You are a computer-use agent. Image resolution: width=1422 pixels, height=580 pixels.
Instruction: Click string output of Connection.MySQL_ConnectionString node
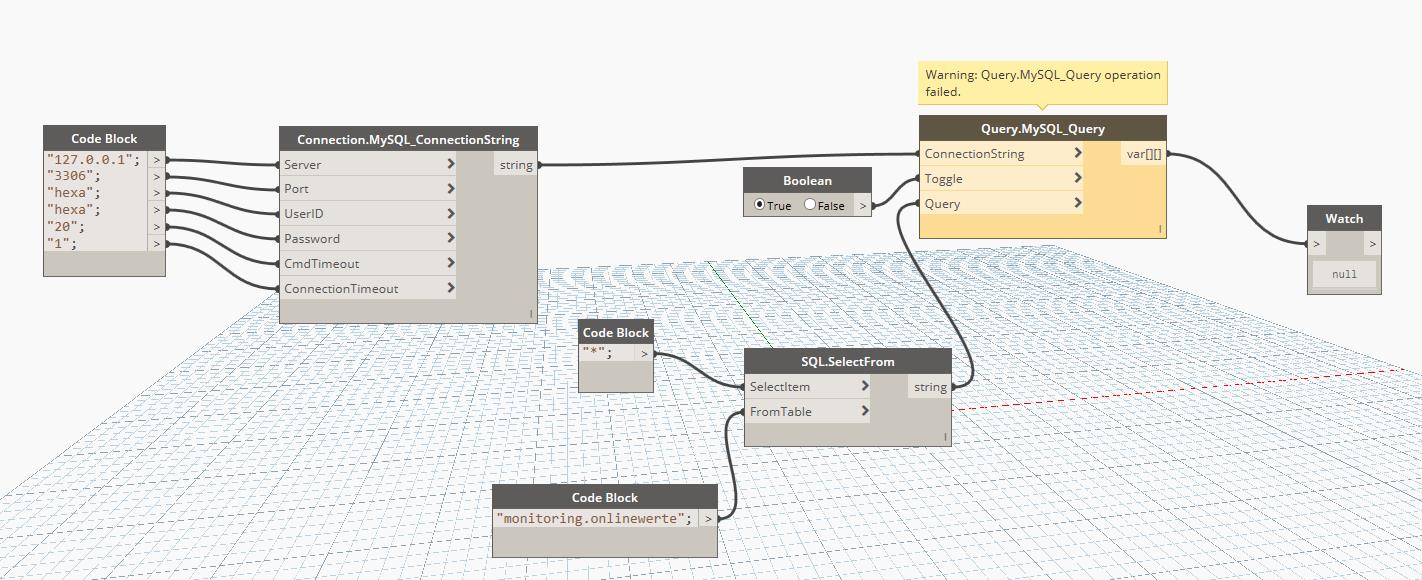click(x=516, y=165)
